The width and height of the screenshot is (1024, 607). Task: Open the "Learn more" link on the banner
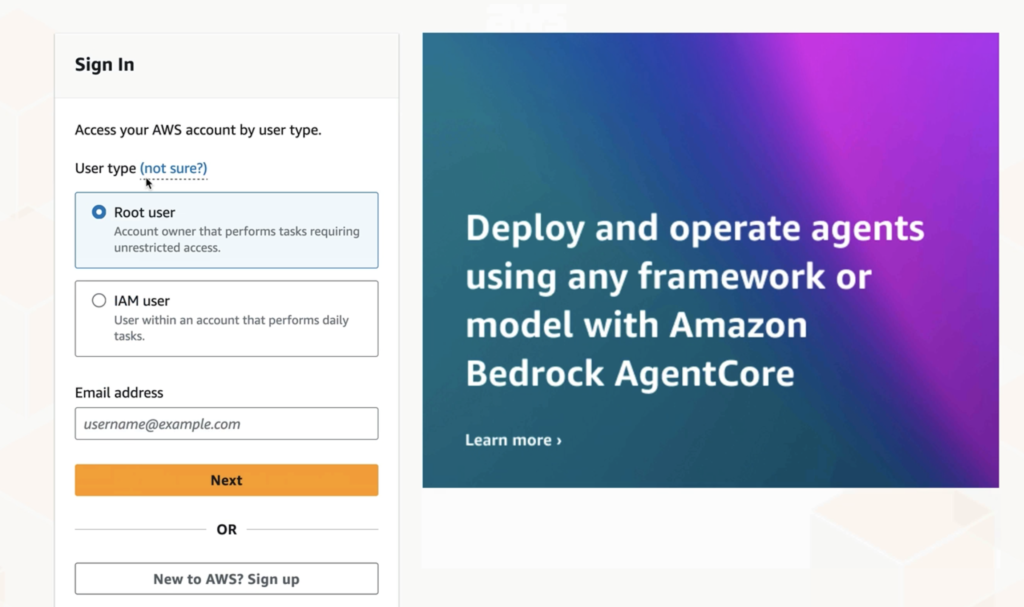(513, 440)
